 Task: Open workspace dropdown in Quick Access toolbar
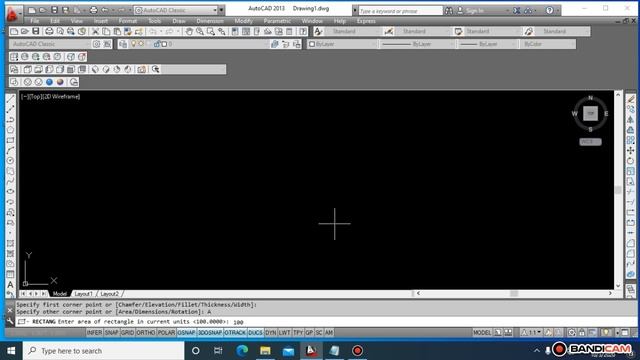(x=215, y=10)
